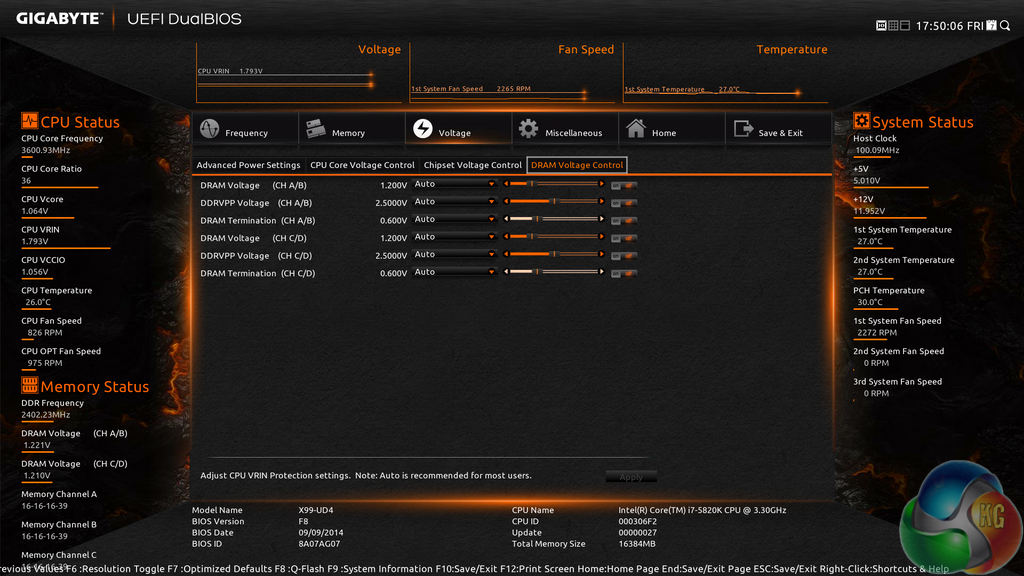Click 2.5000V value of DDRVPP Voltage (CH C/D)
The image size is (1024, 576).
(391, 256)
